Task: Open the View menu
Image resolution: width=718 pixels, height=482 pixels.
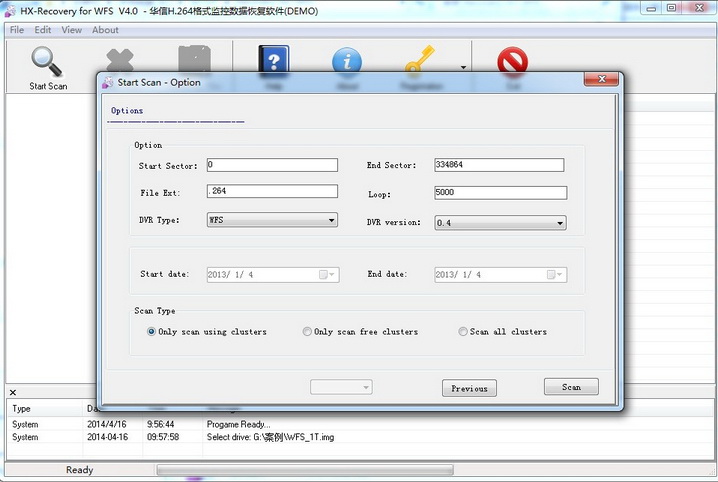Action: [71, 30]
